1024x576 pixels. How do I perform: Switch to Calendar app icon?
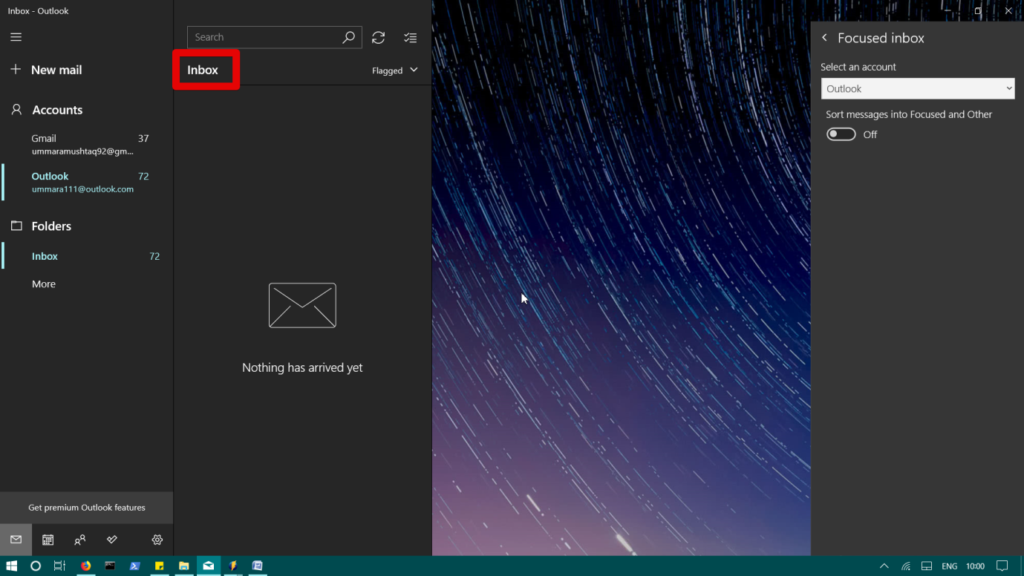[47, 540]
